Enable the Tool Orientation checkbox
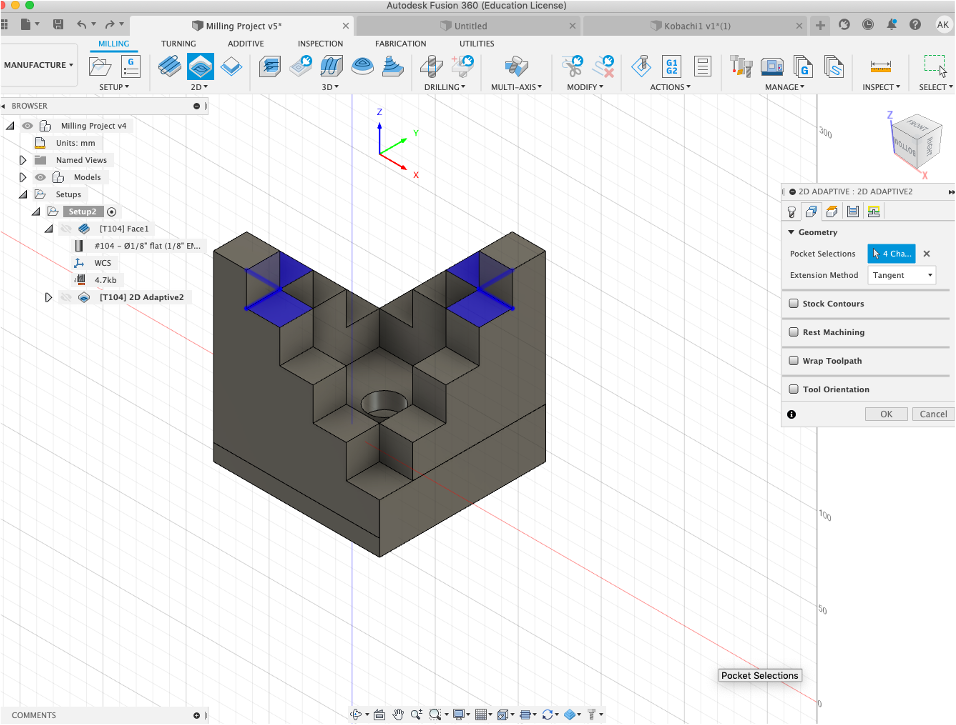956x725 pixels. tap(794, 389)
